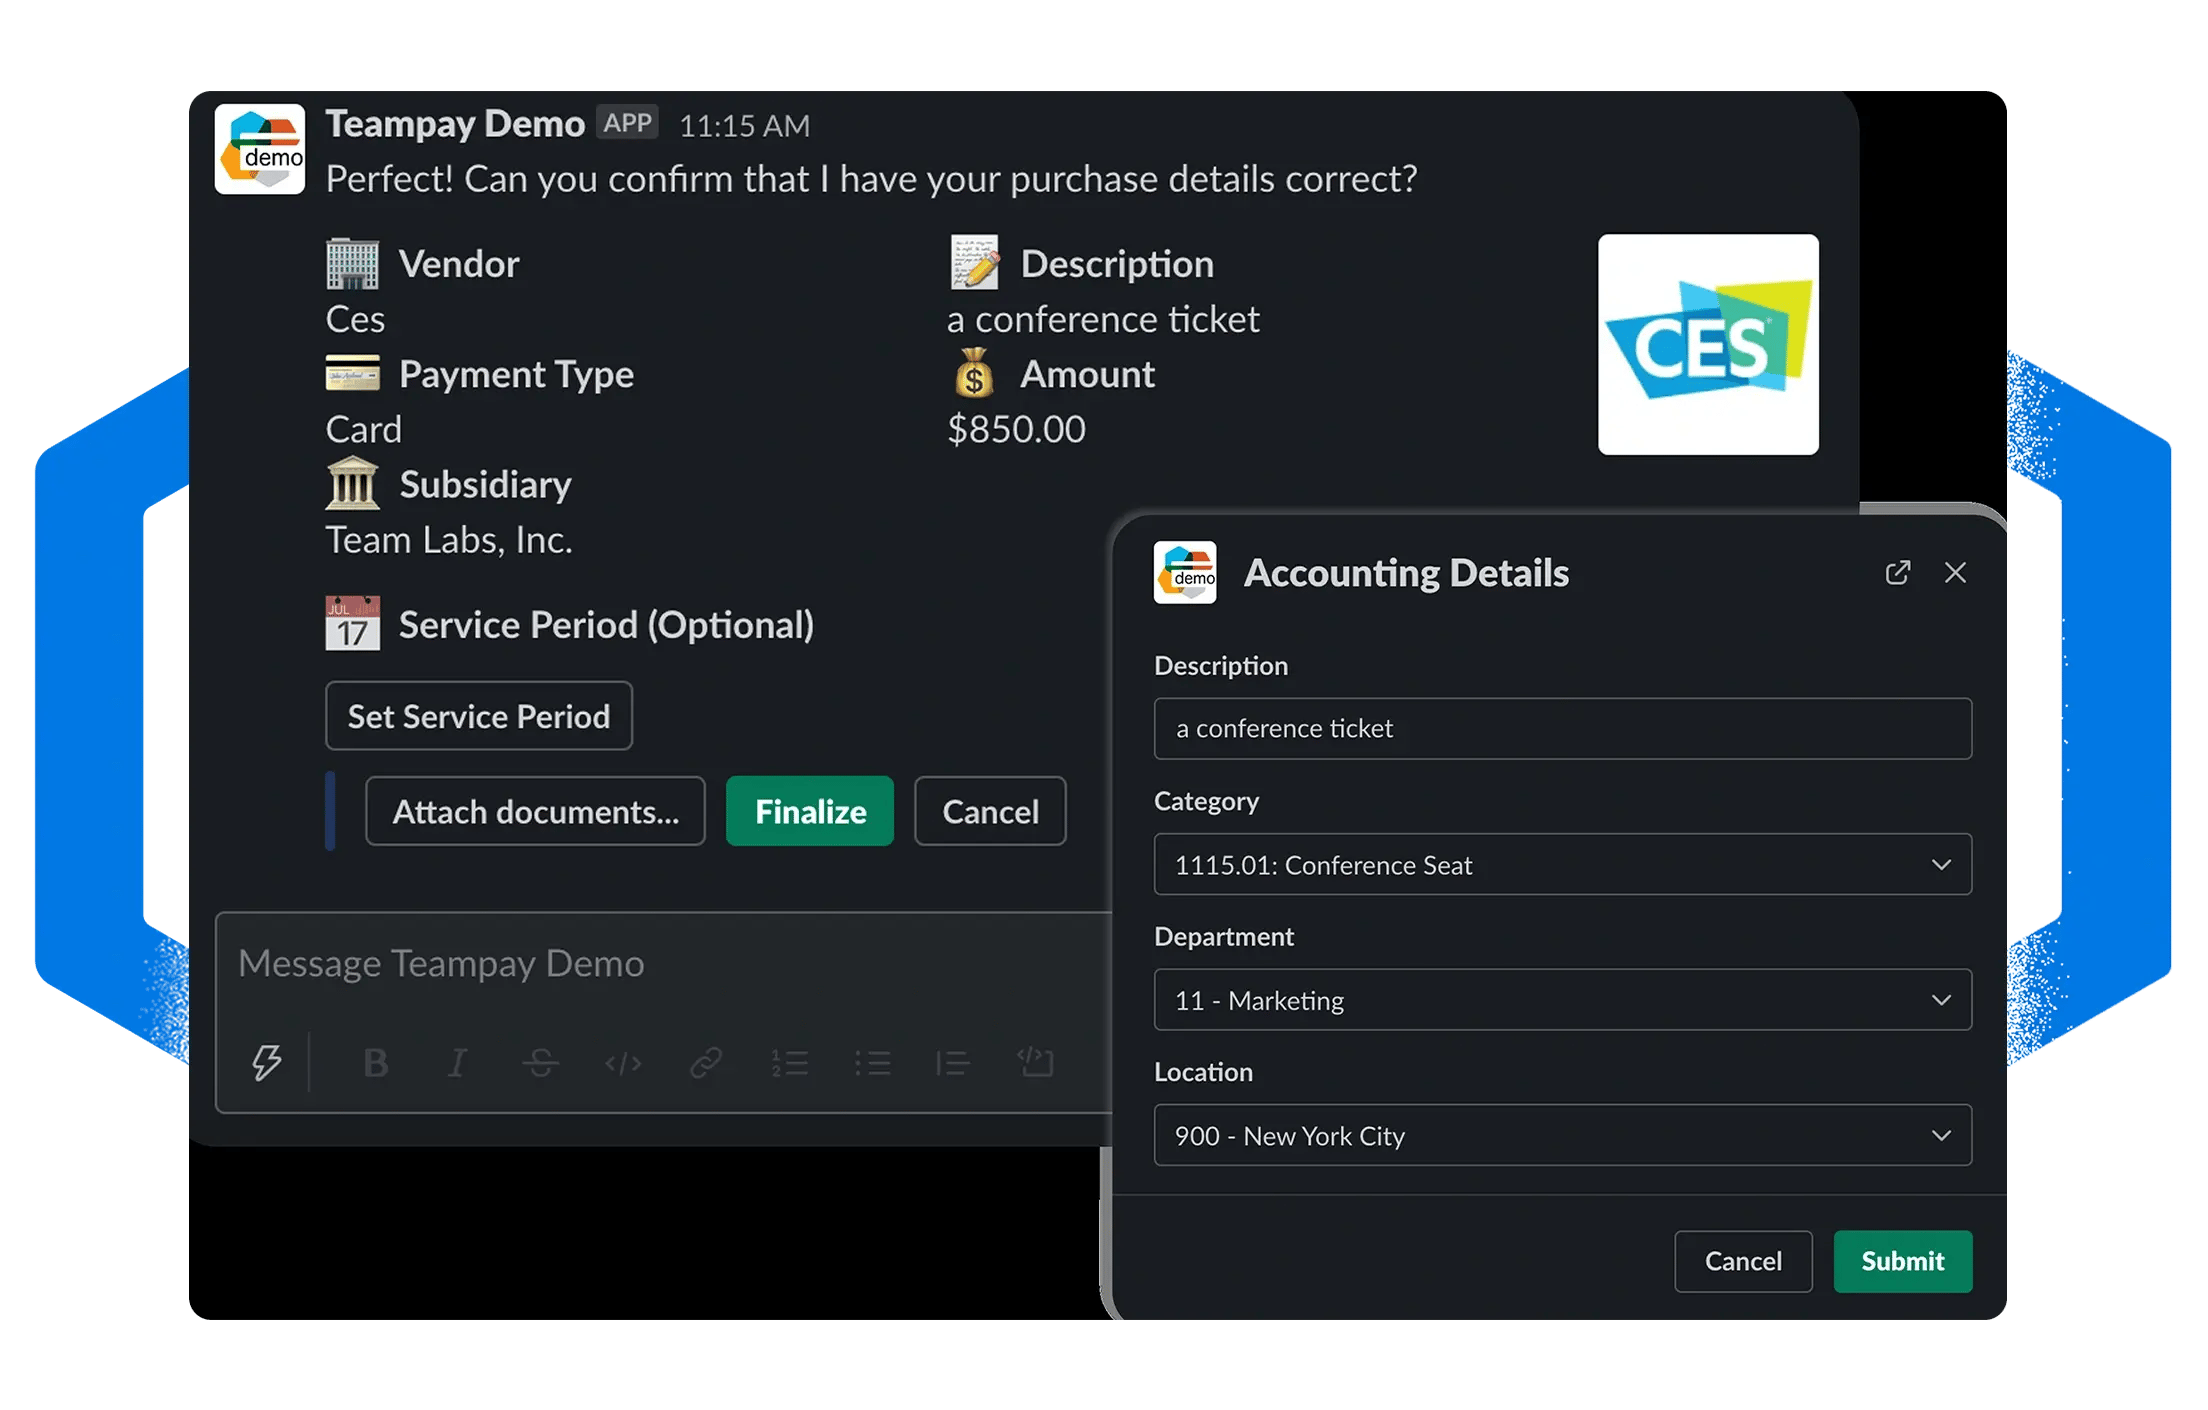Click the Italic formatting icon
2208x1410 pixels.
(457, 1062)
